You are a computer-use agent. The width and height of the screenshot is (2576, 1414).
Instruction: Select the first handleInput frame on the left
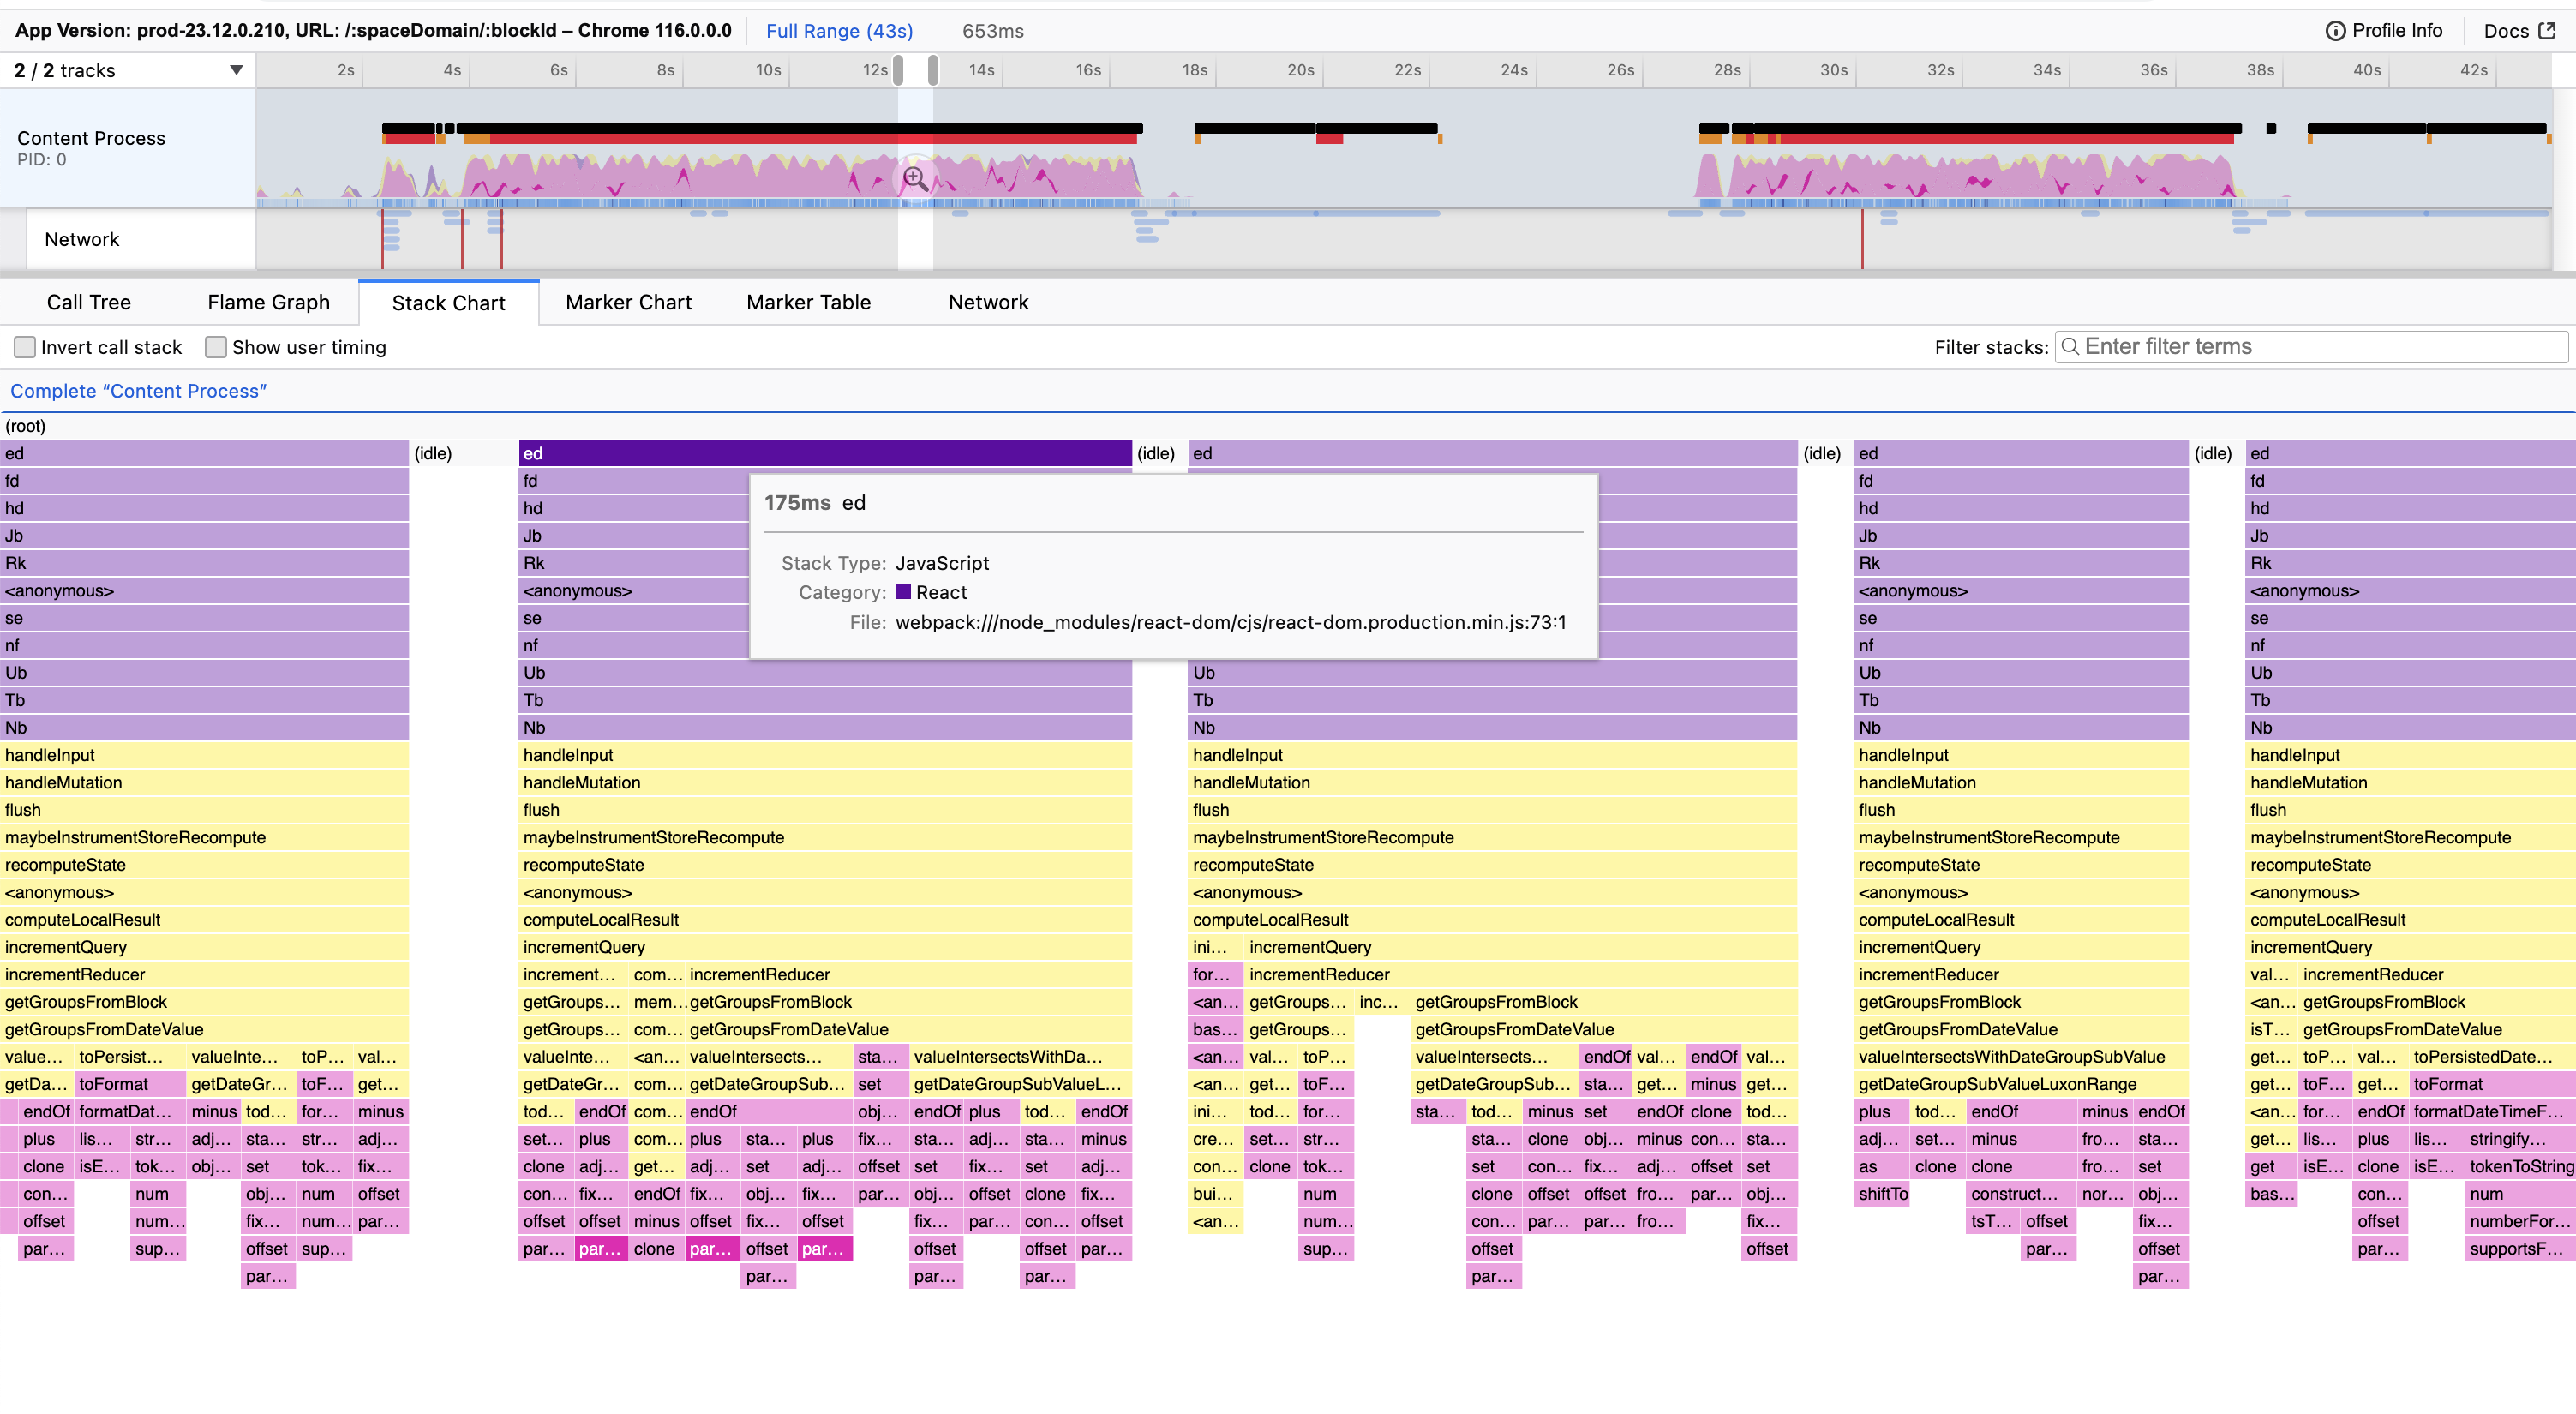(x=205, y=755)
